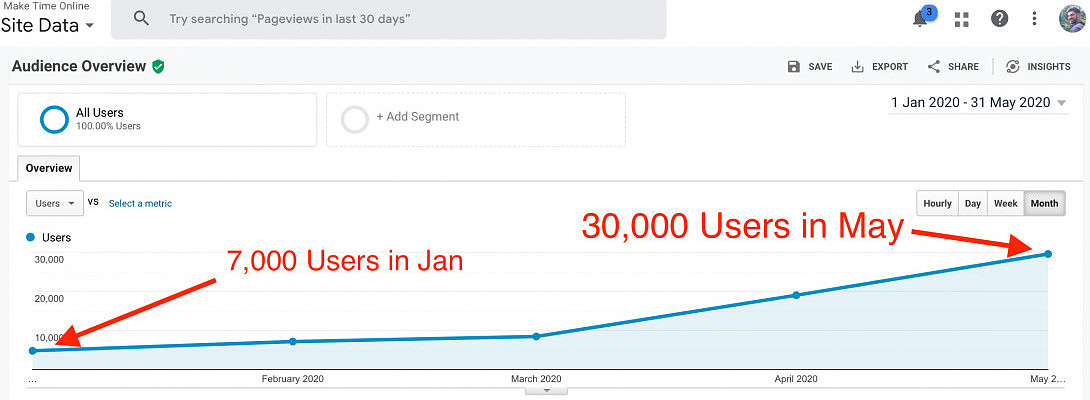Image resolution: width=1090 pixels, height=400 pixels.
Task: Click the green verified shield icon
Action: coord(158,67)
